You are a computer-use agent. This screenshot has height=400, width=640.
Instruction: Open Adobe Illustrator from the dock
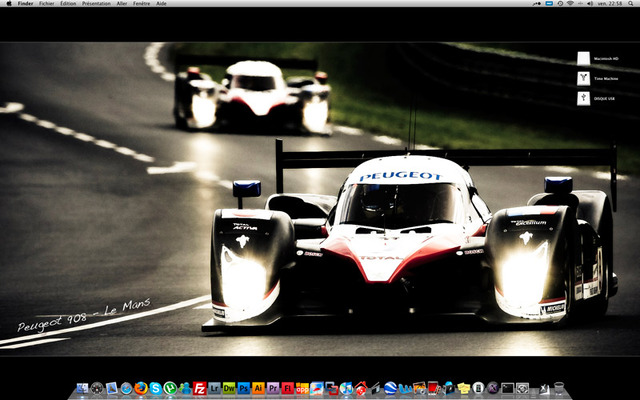(258, 388)
